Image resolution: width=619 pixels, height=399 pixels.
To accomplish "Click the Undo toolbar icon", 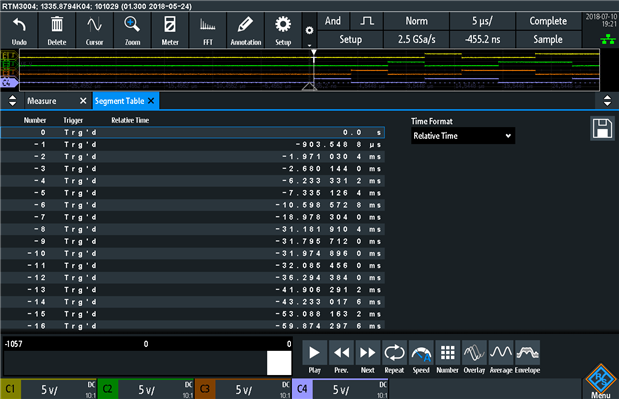I will click(19, 30).
